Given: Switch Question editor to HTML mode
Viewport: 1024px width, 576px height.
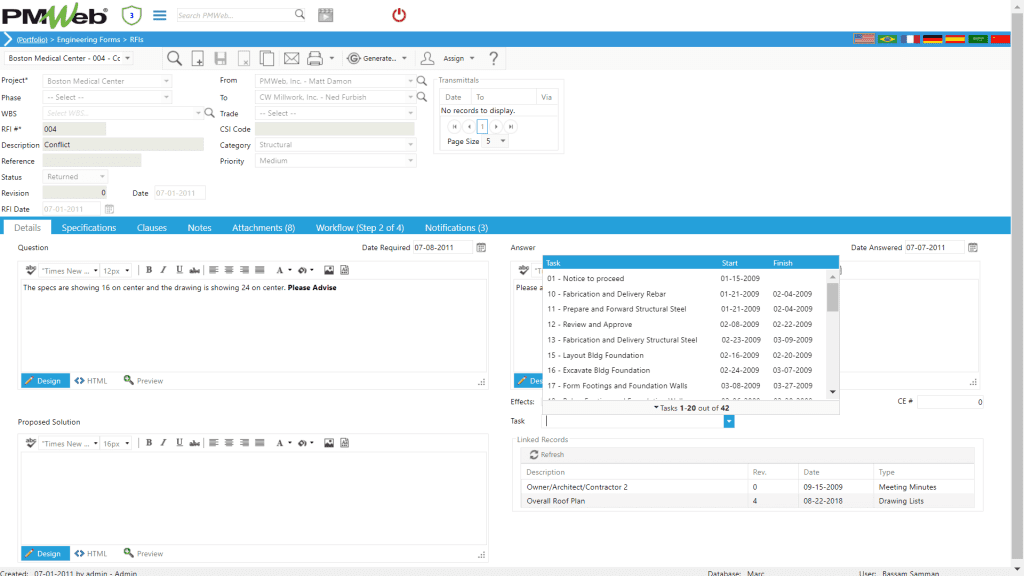Looking at the screenshot, I should click(91, 381).
